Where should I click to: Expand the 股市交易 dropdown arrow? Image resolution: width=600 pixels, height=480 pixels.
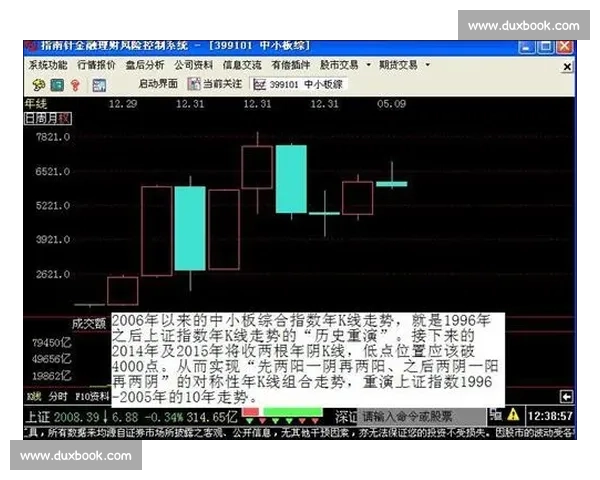[x=368, y=65]
